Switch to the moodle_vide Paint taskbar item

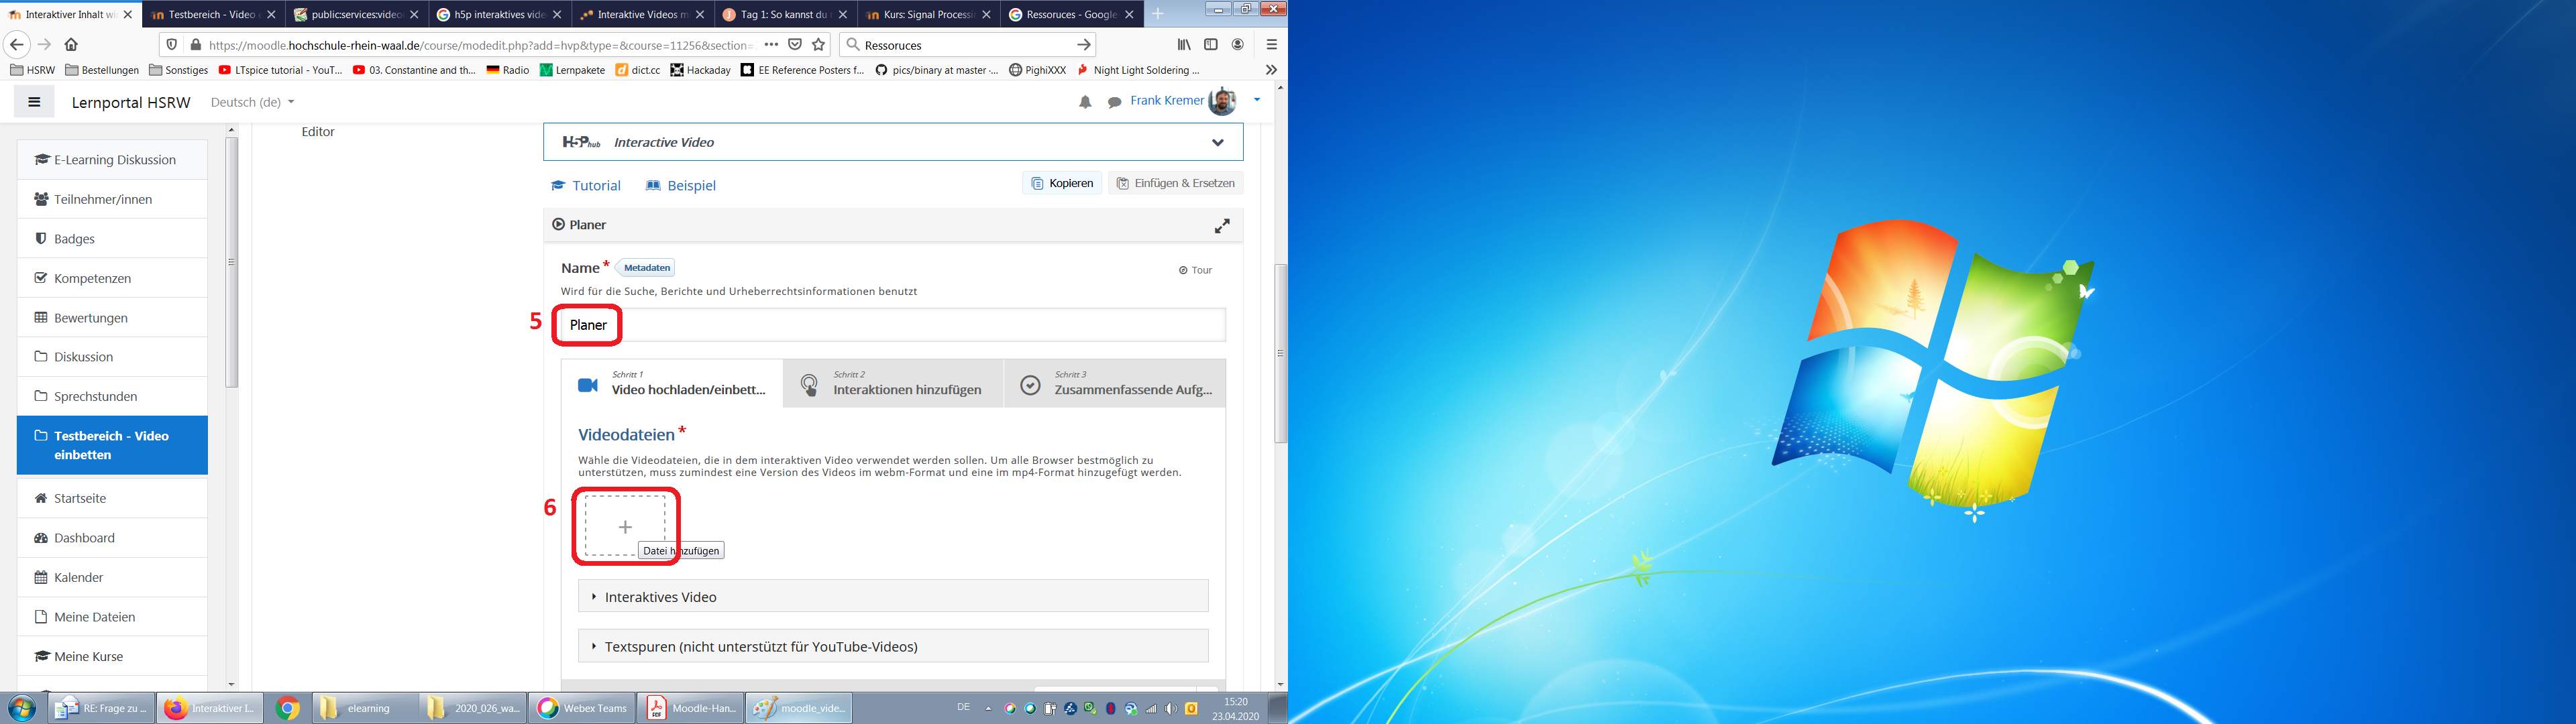798,708
